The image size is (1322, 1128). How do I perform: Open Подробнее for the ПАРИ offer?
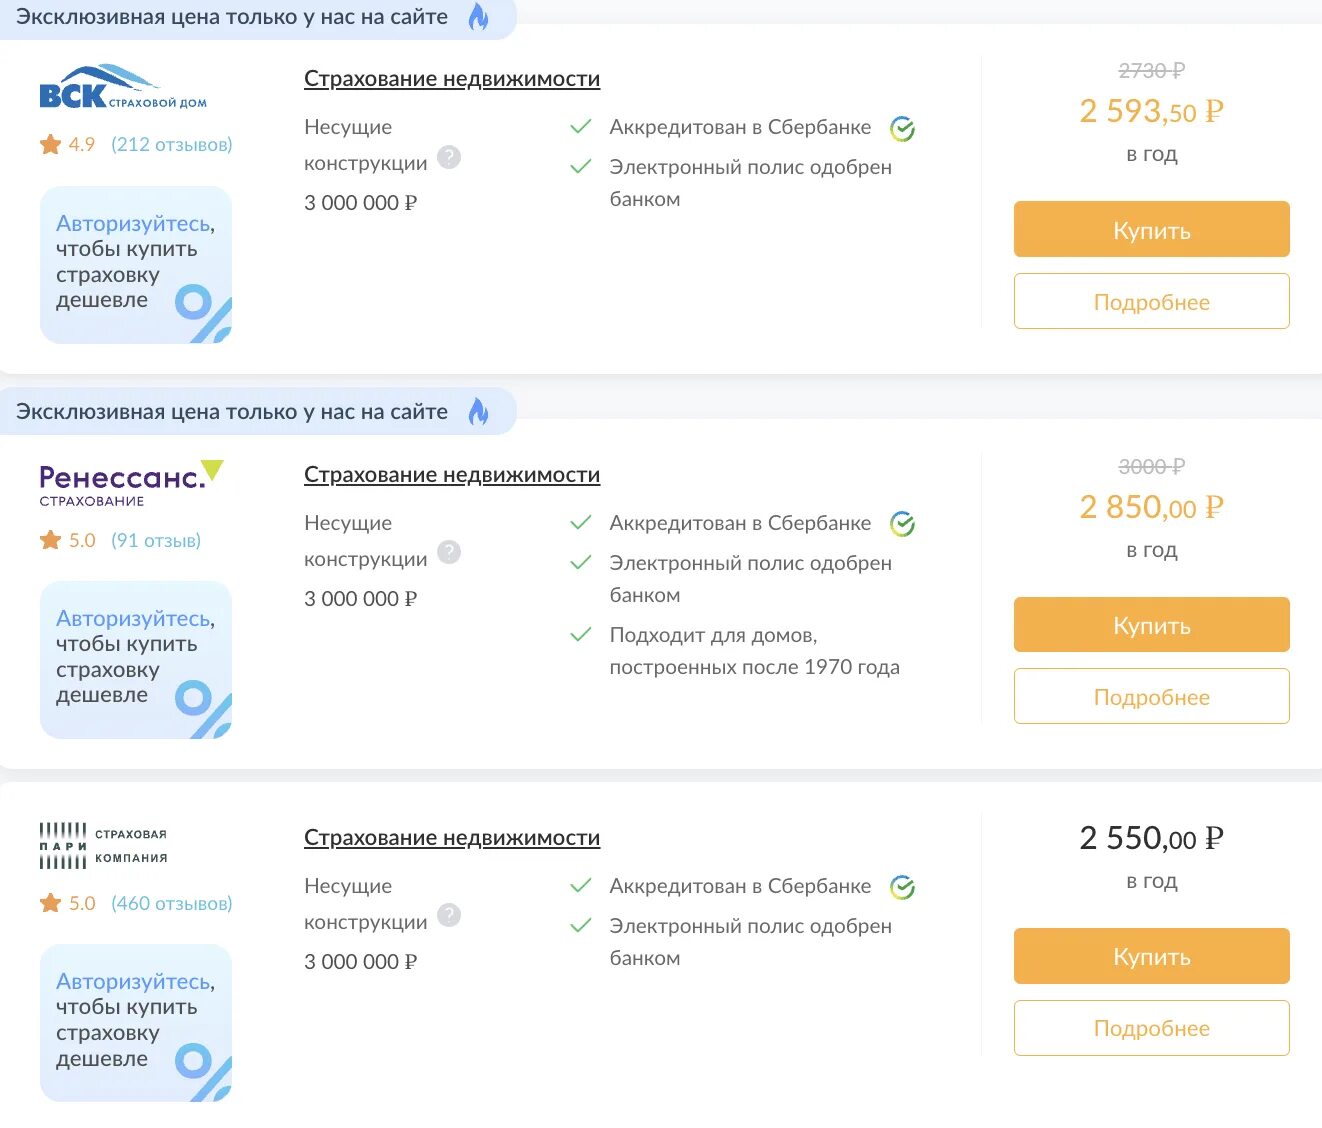1150,1028
